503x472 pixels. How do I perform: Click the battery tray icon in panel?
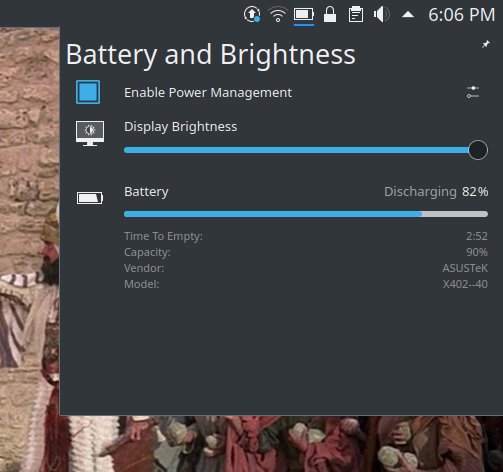click(304, 15)
